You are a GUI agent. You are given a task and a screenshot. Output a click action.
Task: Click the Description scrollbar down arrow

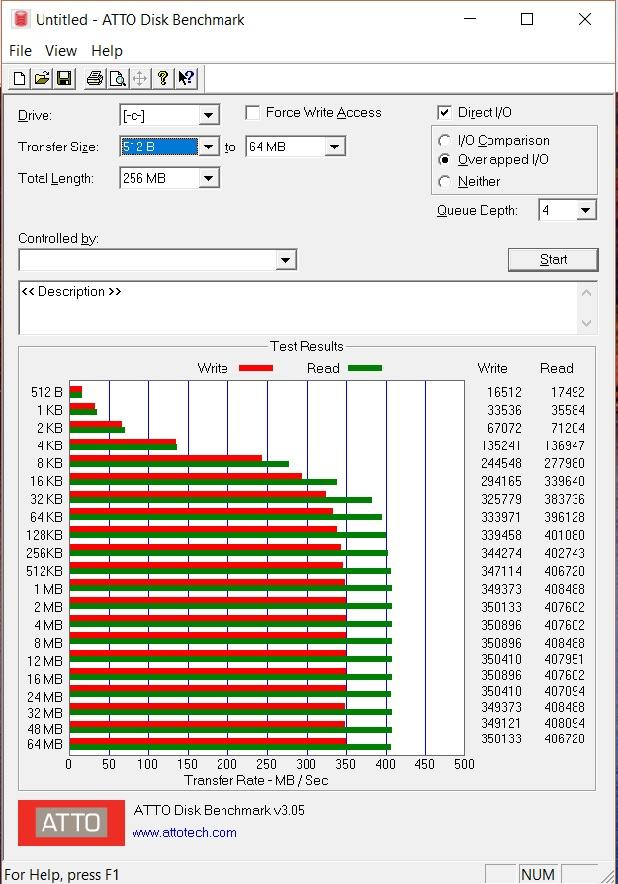(x=586, y=324)
